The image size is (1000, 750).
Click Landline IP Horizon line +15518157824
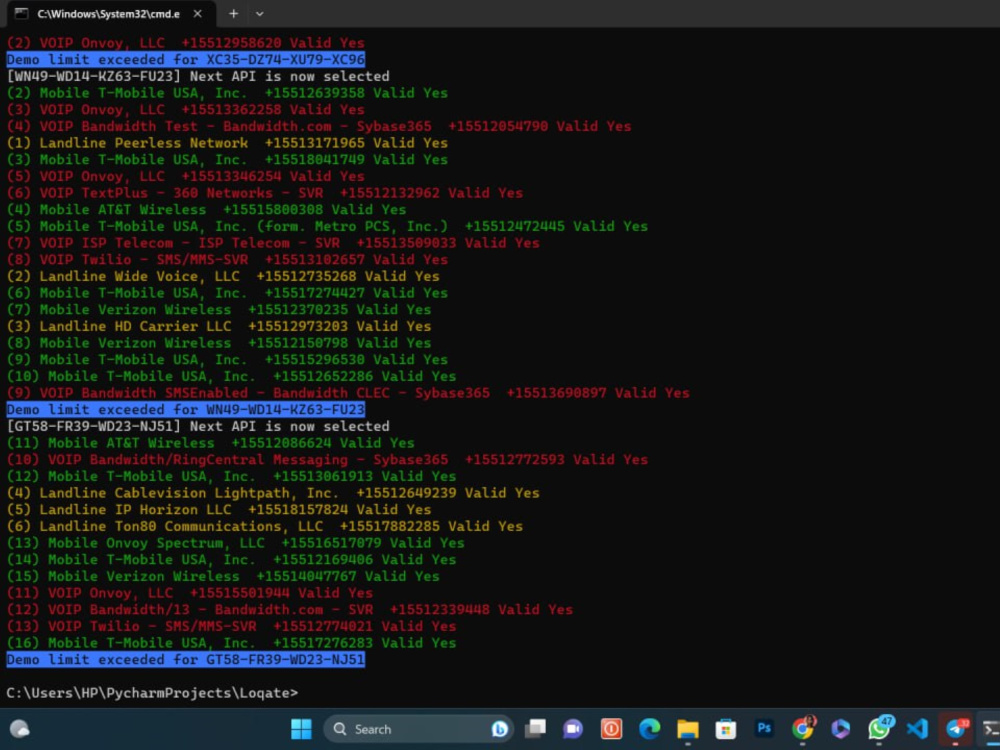(219, 510)
